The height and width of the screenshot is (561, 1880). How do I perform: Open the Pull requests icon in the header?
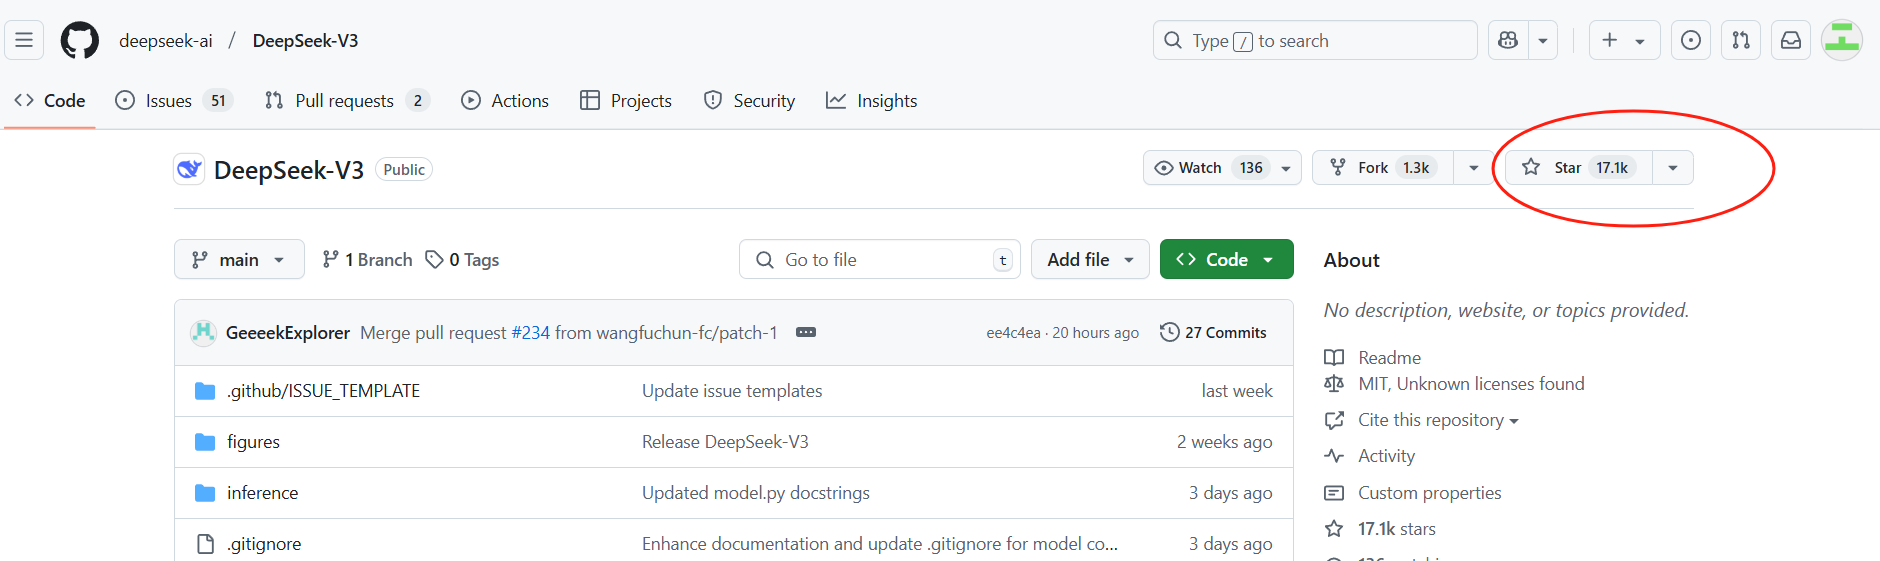1741,40
